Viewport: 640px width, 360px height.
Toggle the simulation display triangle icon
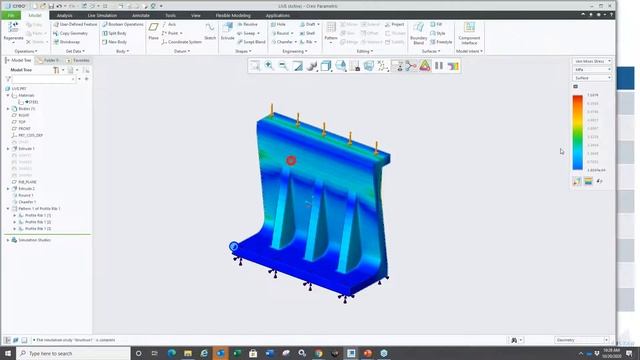click(425, 66)
